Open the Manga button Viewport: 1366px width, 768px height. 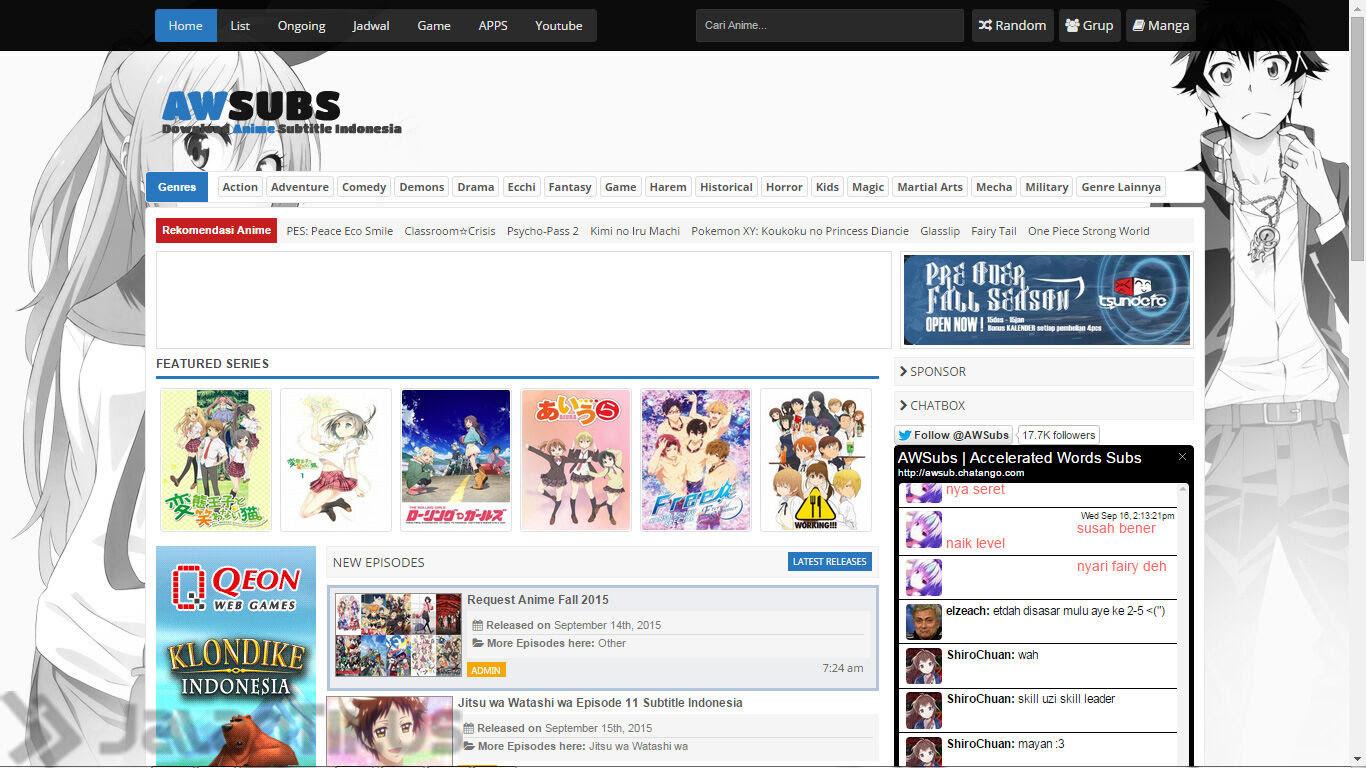1160,25
